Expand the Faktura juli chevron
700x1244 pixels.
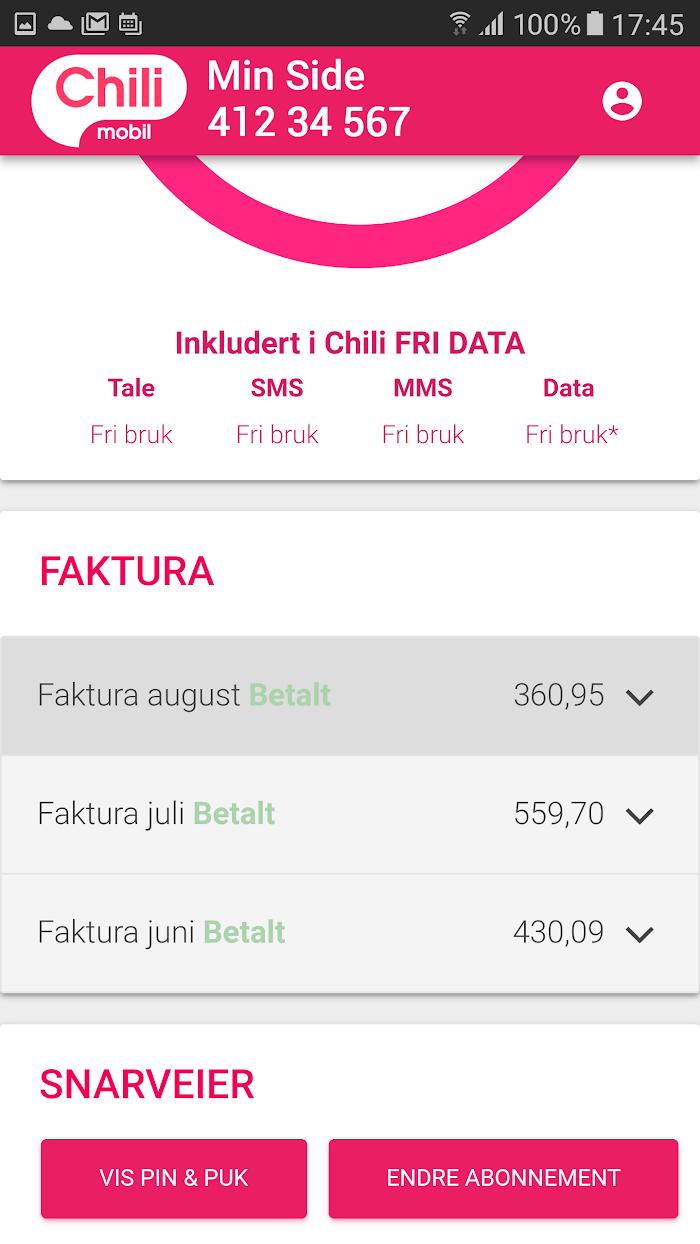tap(639, 815)
